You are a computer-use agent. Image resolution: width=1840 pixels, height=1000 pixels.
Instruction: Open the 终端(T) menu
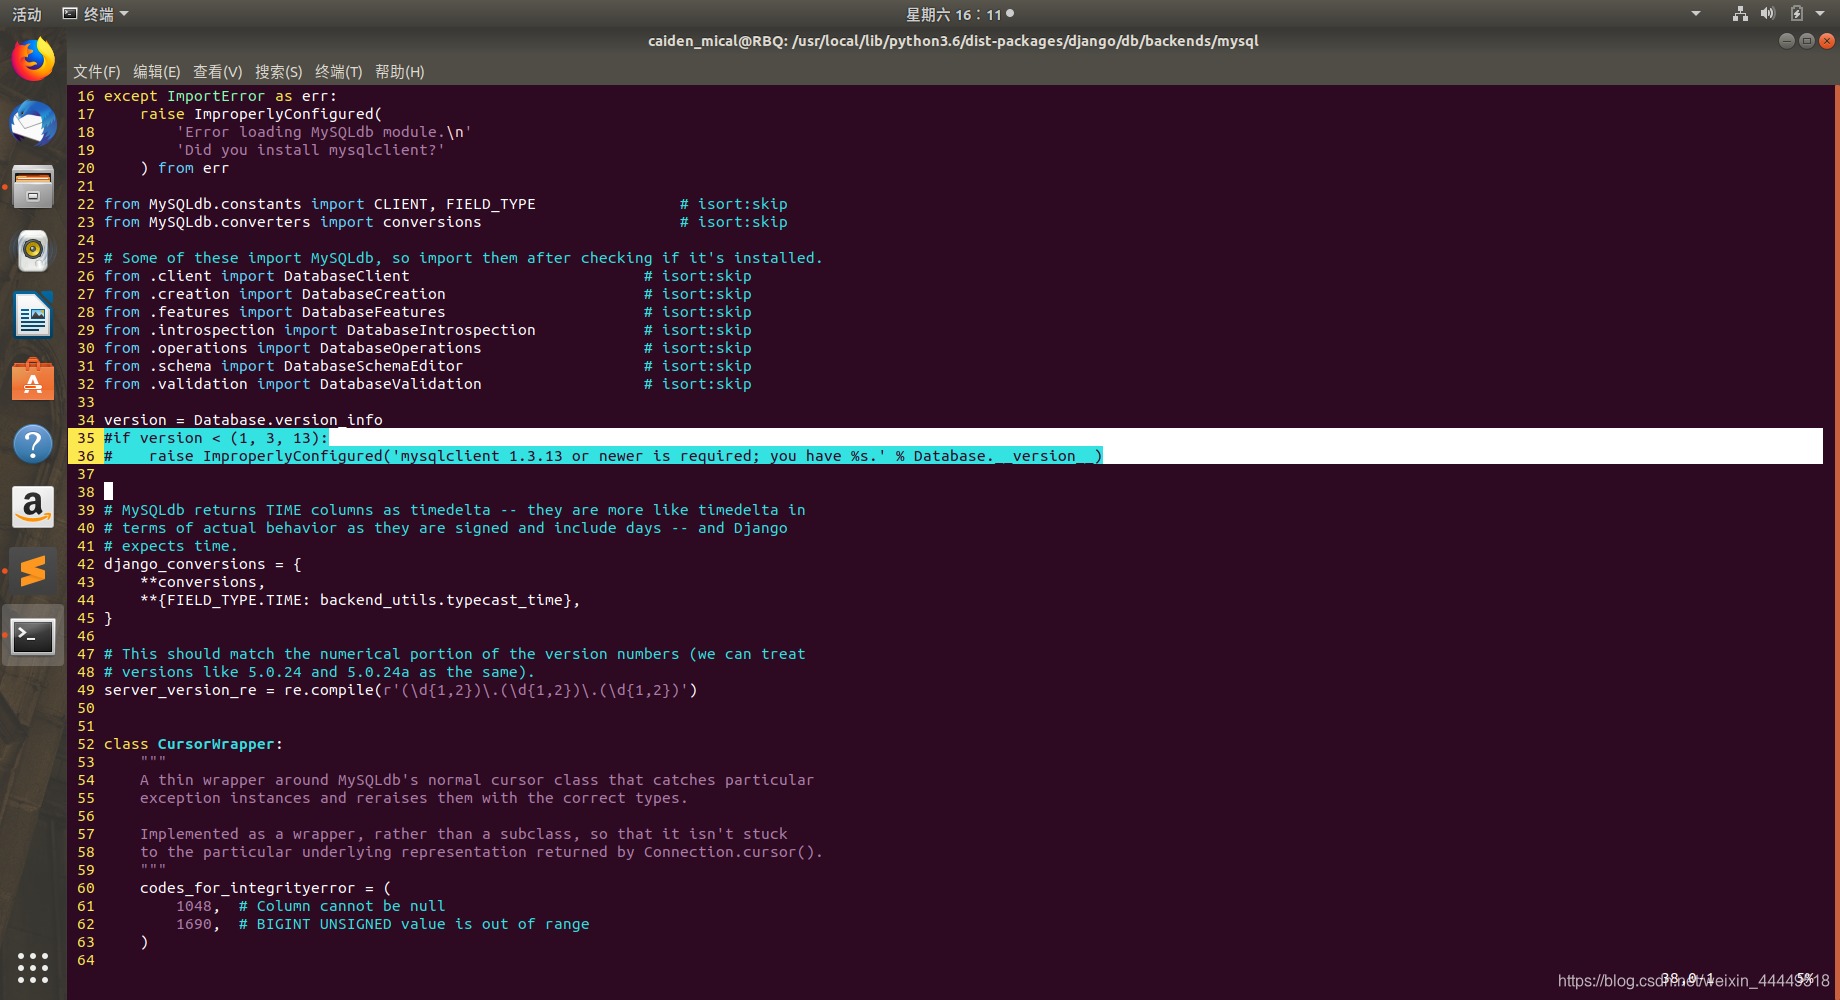338,72
